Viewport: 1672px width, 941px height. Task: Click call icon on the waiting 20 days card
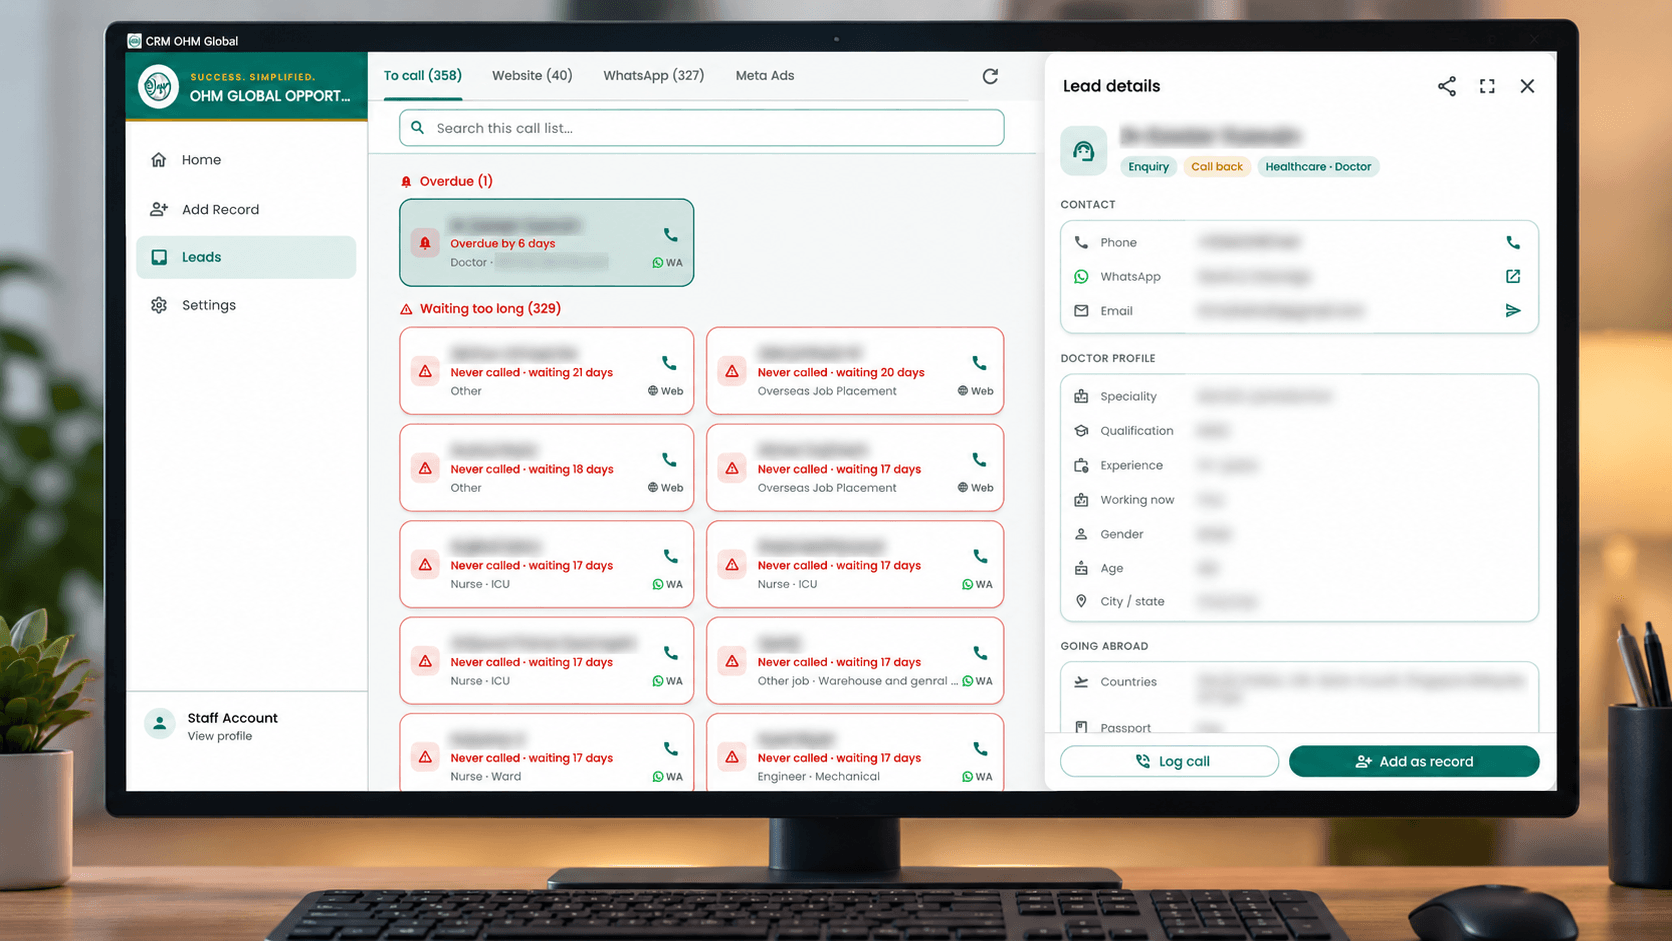[979, 363]
